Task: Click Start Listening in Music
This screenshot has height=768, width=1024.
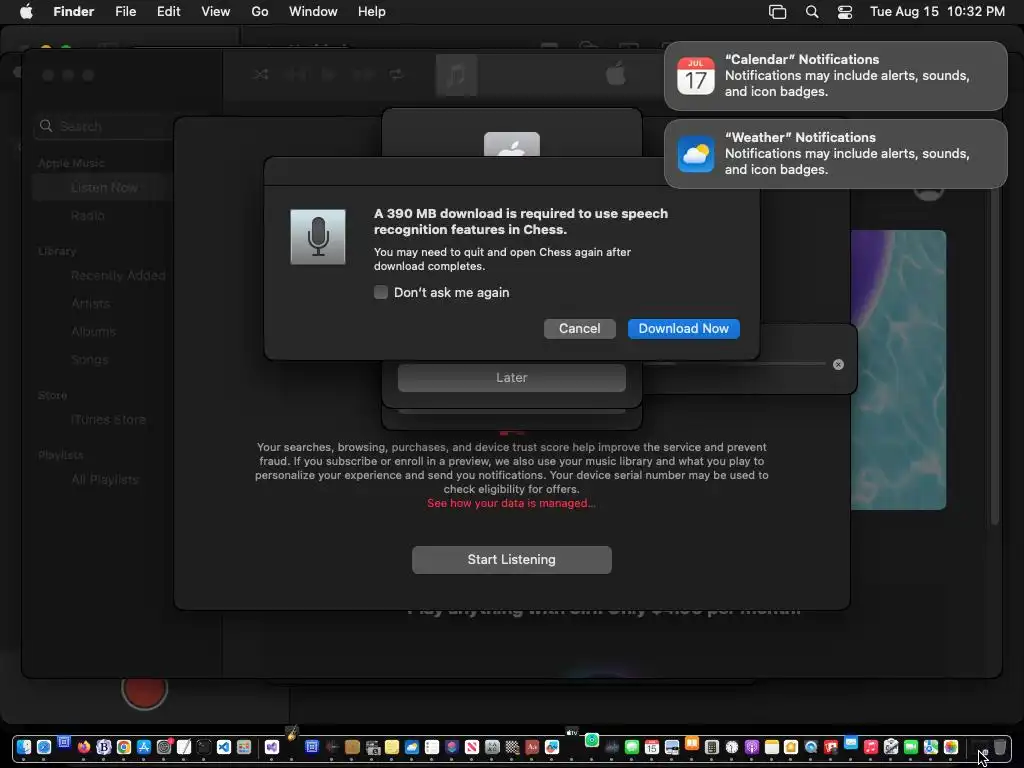Action: pyautogui.click(x=511, y=560)
